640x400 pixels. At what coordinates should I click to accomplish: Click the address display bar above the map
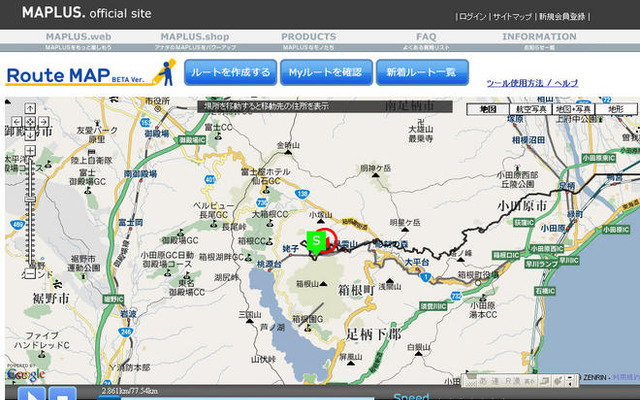pos(325,107)
